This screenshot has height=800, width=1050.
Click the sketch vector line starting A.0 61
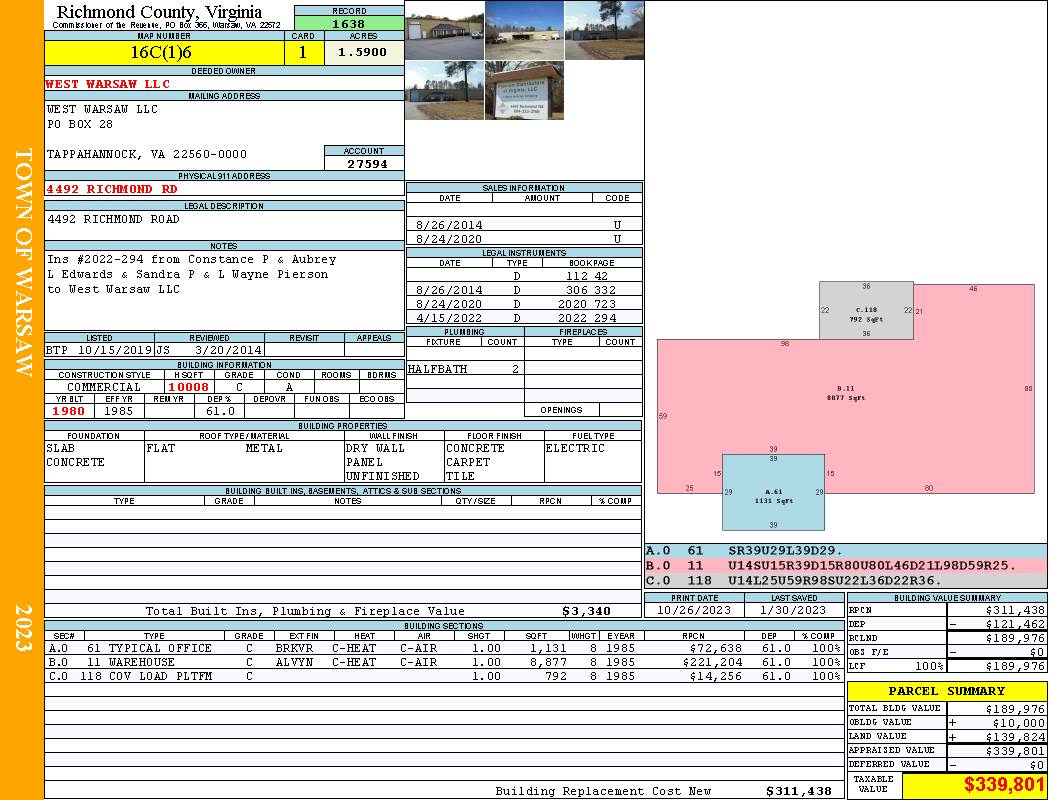click(846, 551)
